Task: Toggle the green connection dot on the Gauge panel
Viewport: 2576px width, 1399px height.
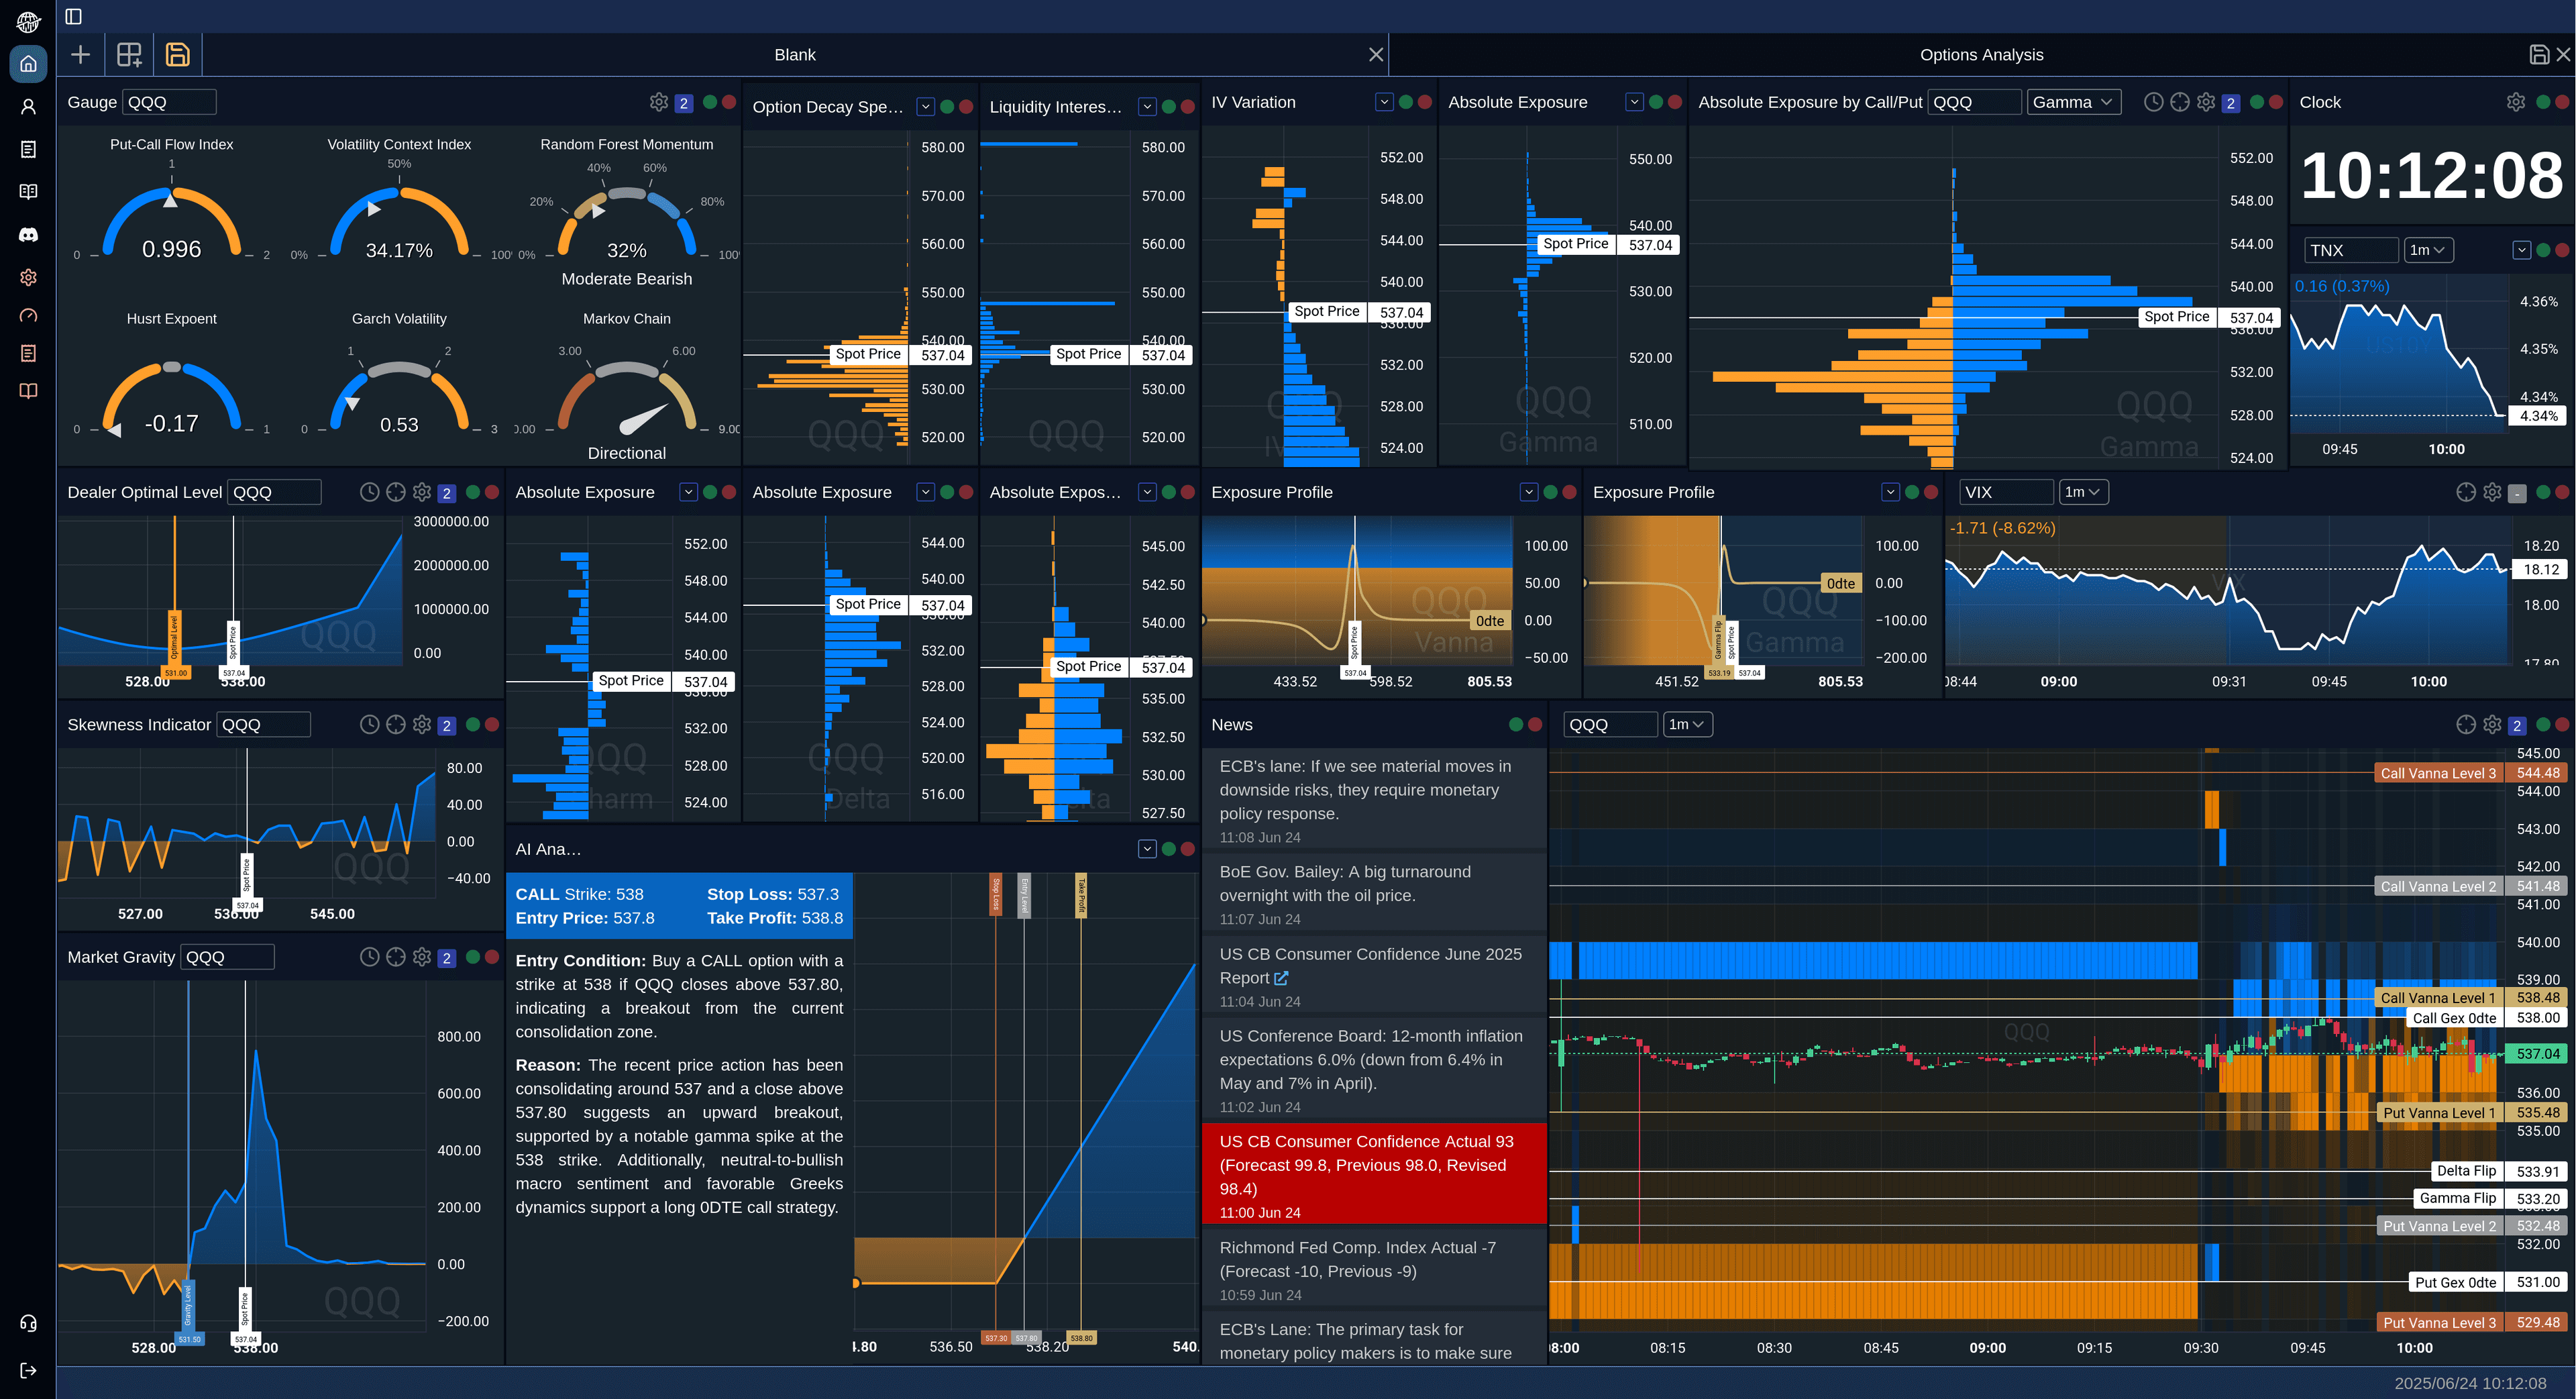Action: click(711, 102)
